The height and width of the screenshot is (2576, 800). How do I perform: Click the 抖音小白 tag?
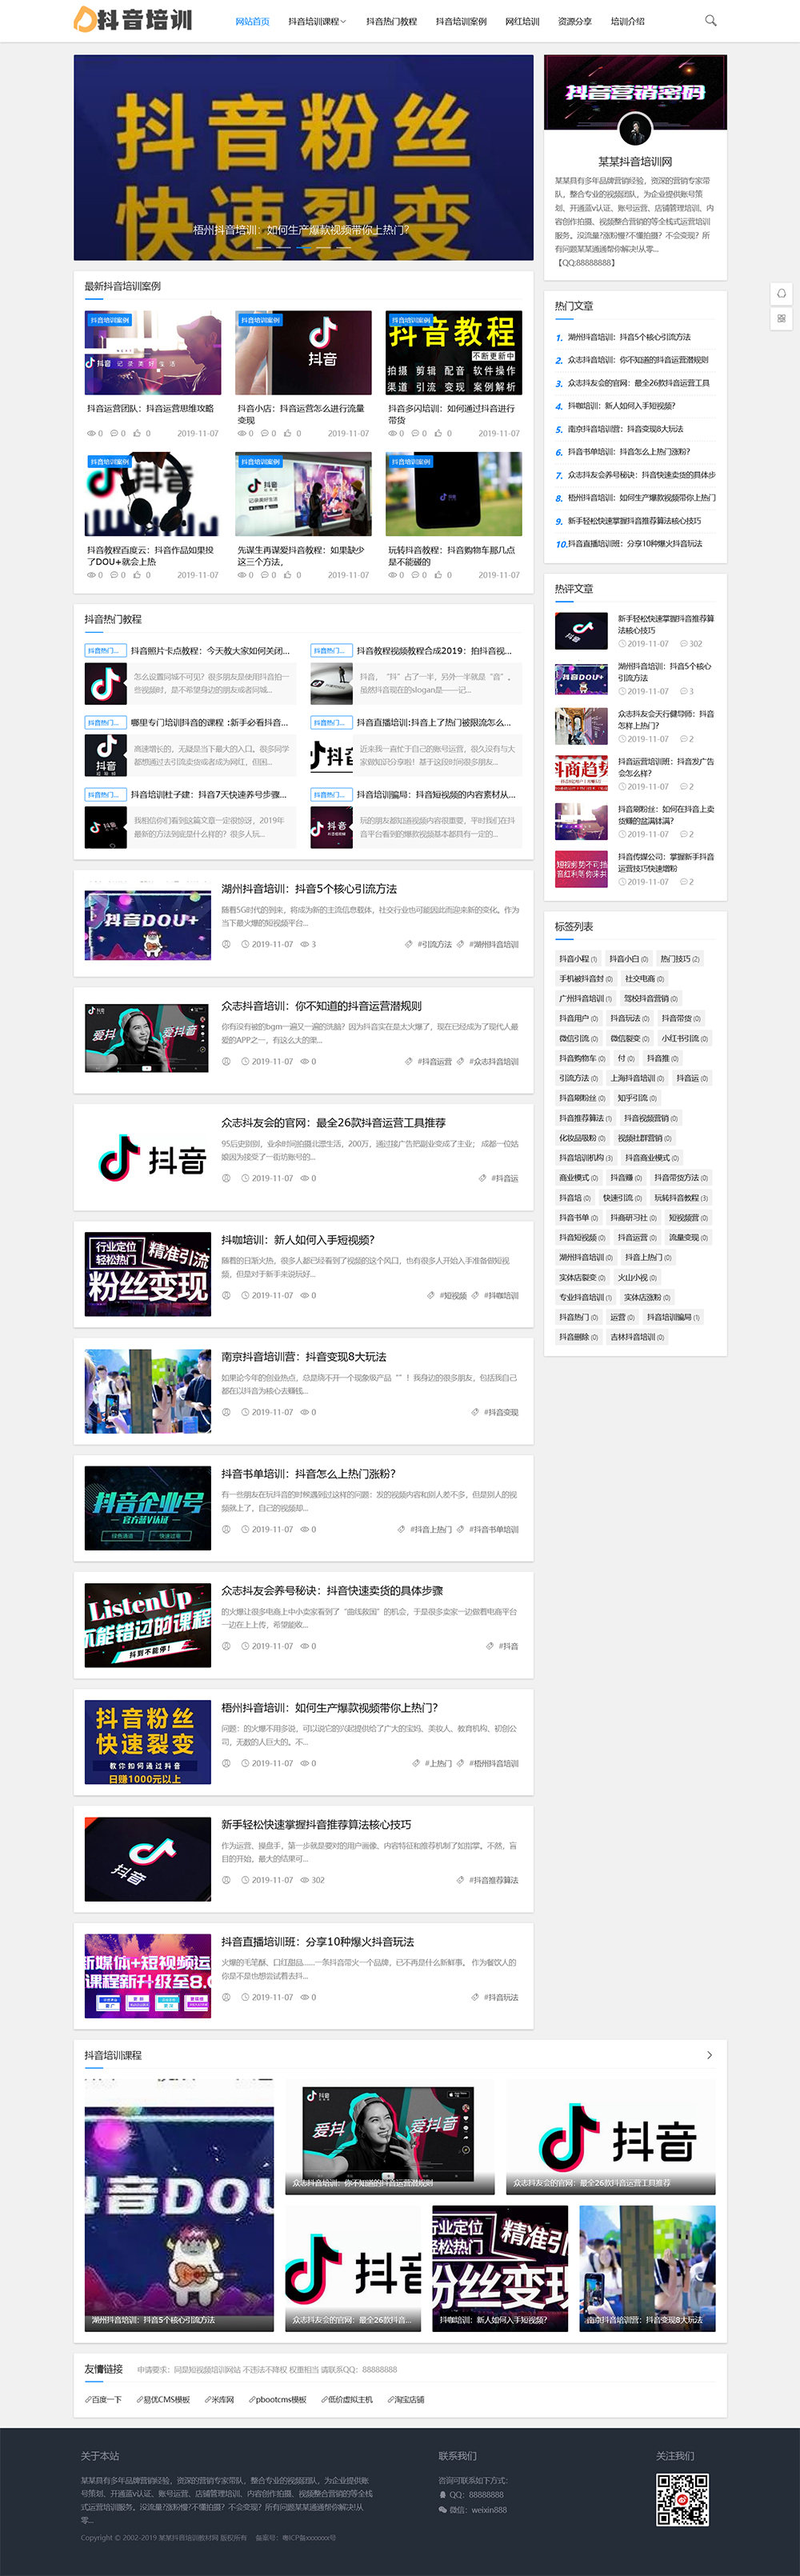click(x=629, y=959)
